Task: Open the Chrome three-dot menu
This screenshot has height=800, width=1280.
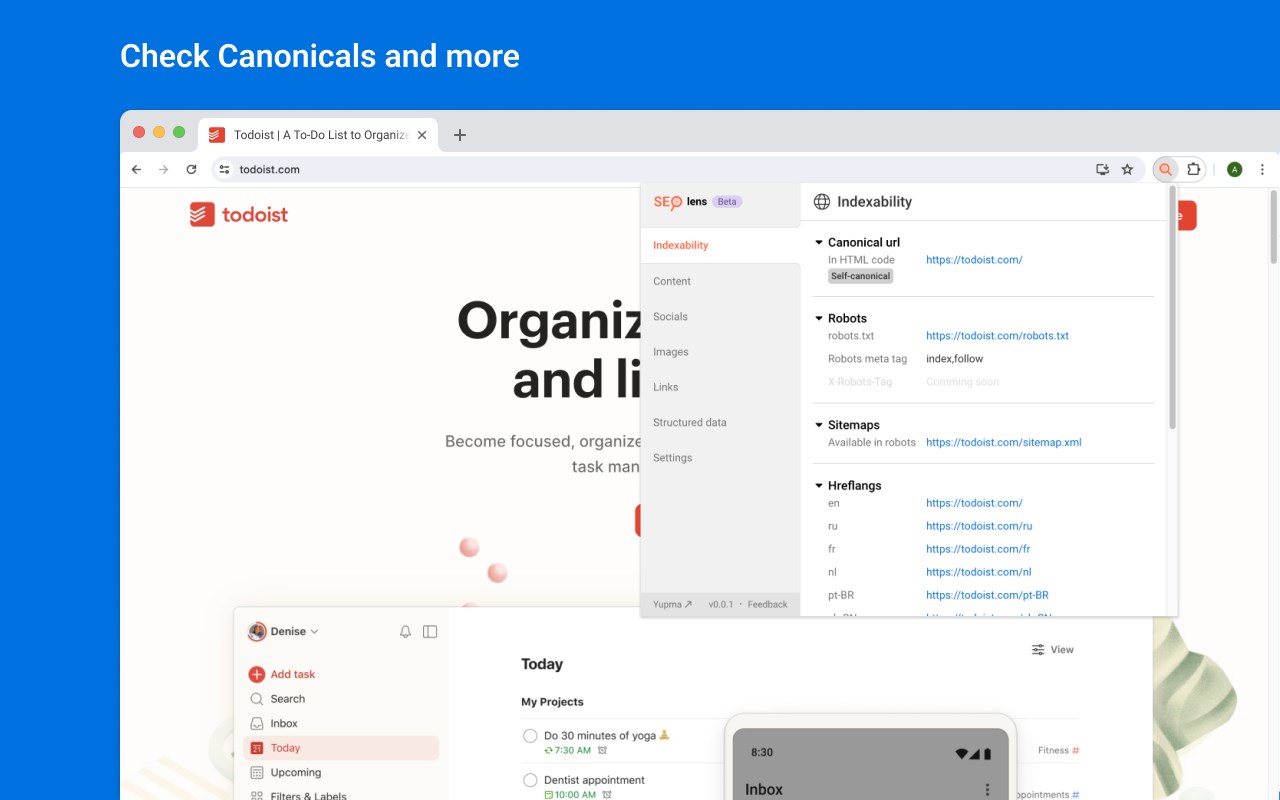Action: click(x=1262, y=170)
